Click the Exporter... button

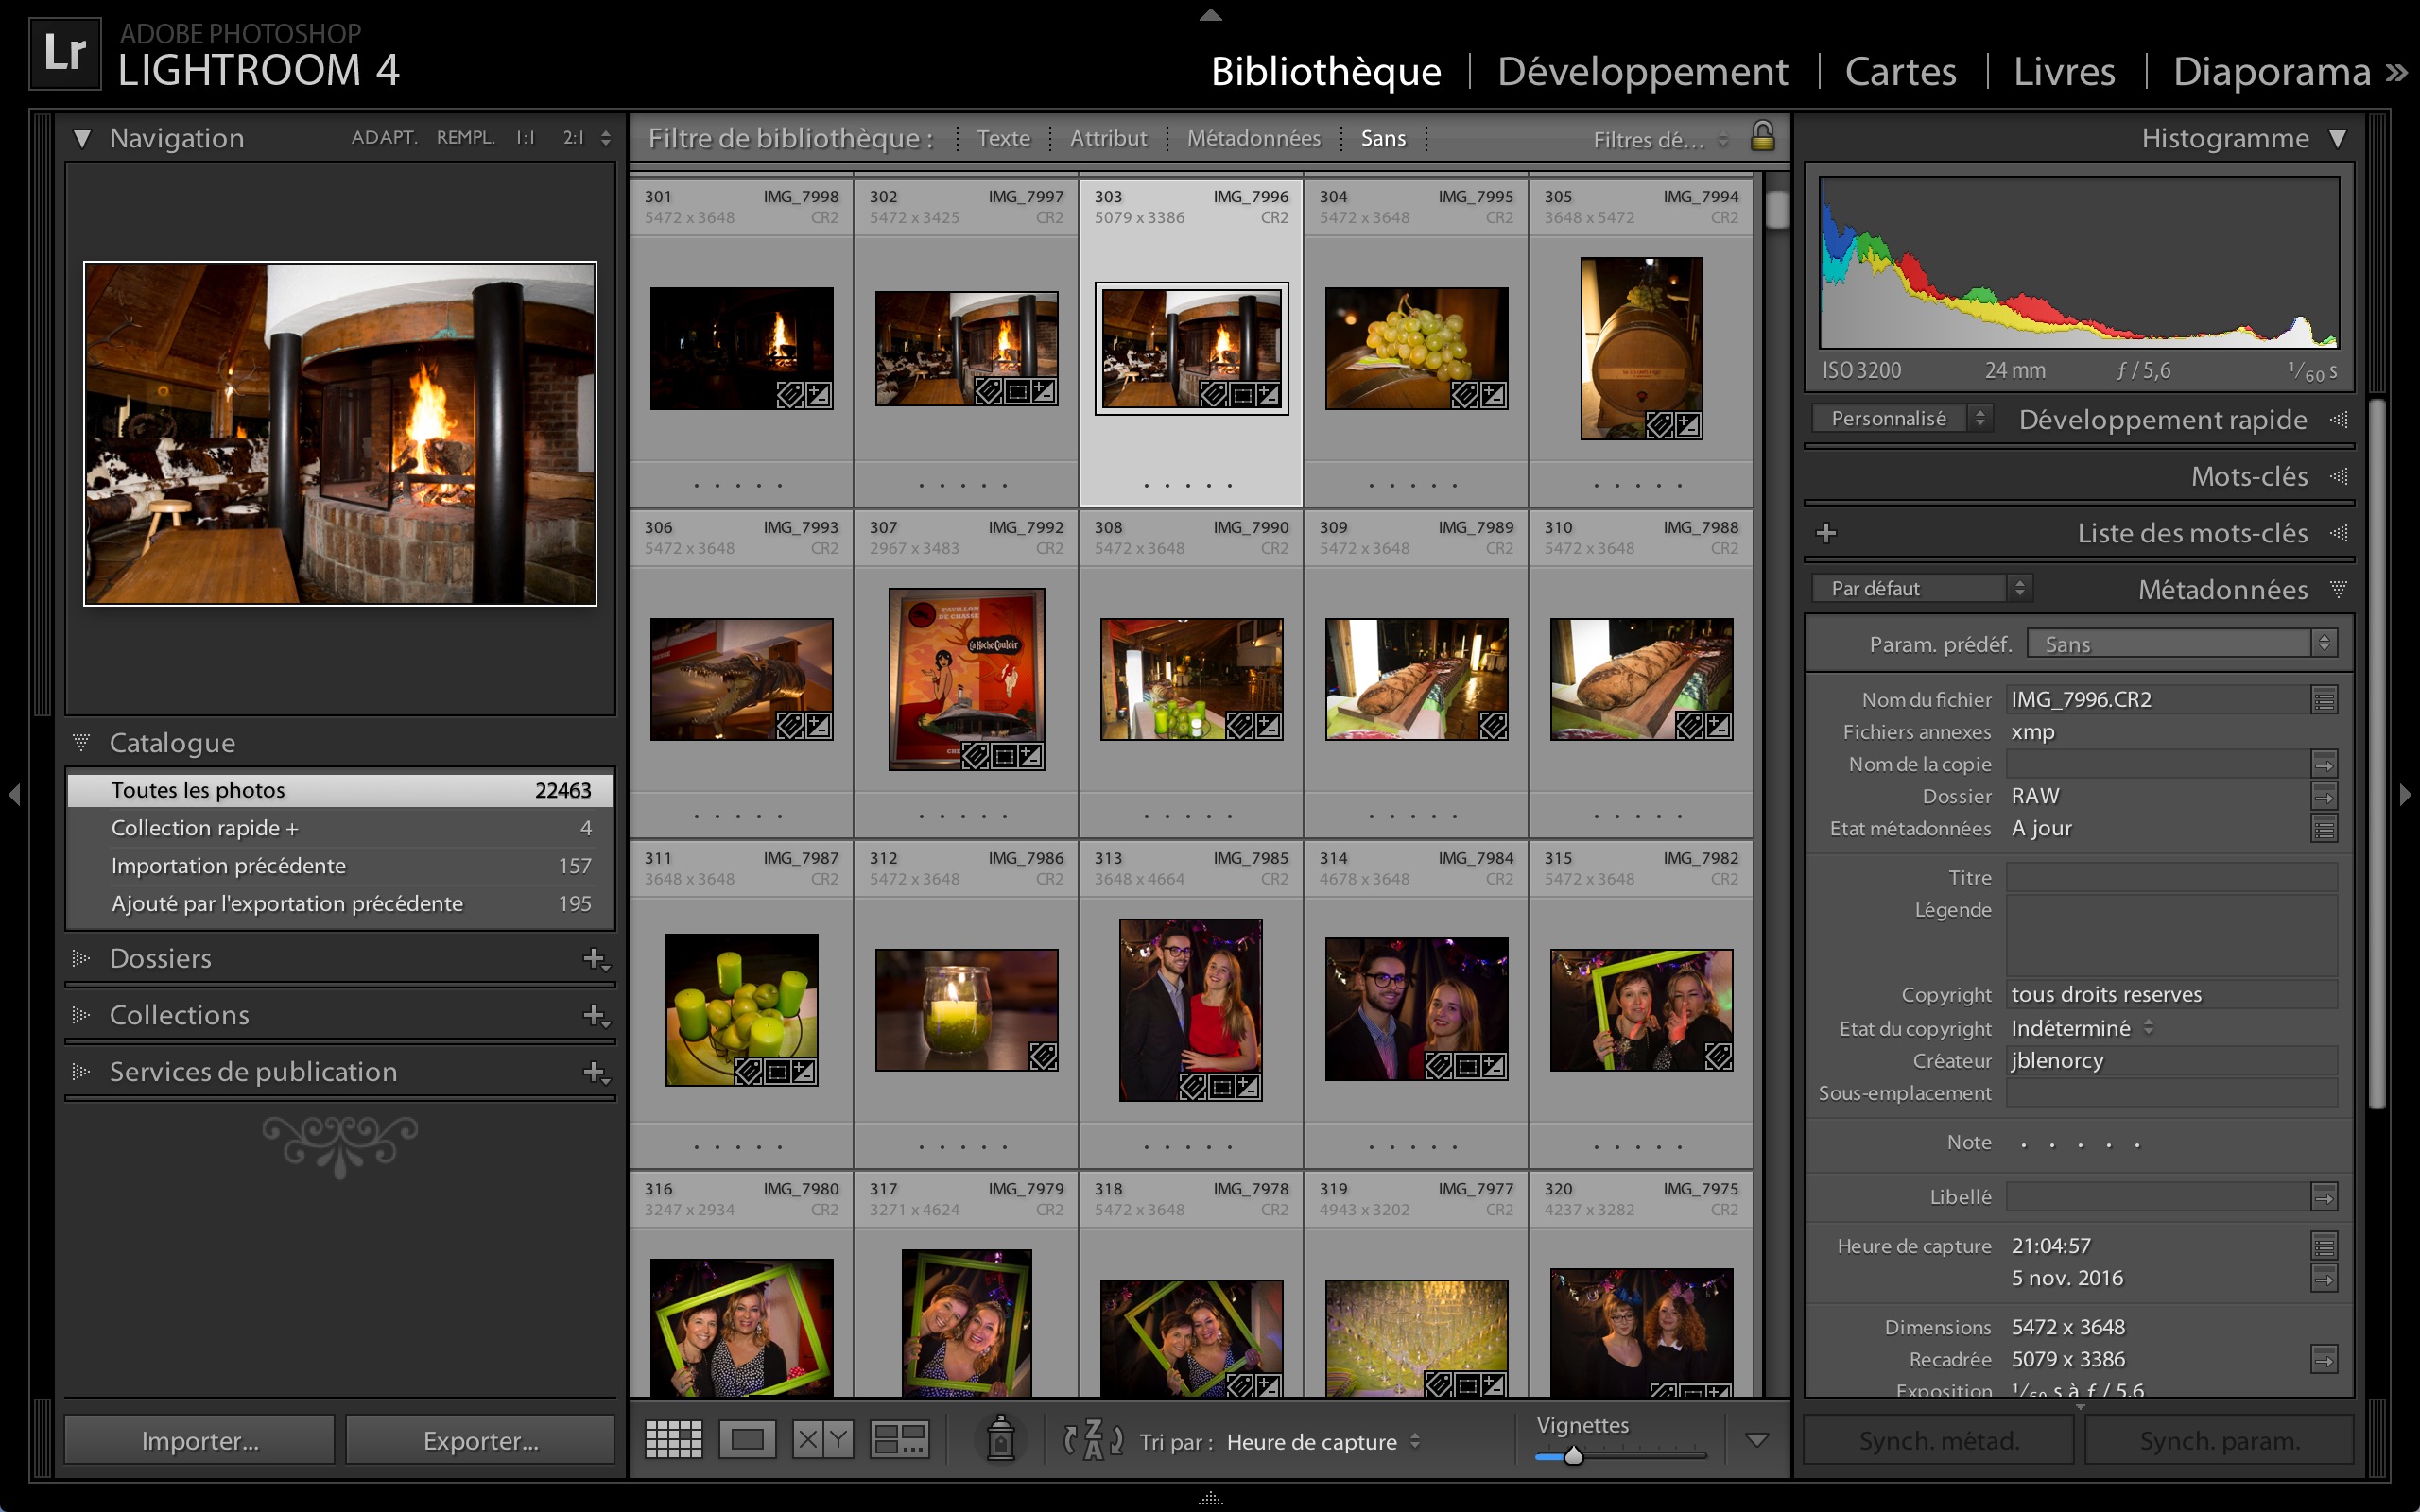pyautogui.click(x=481, y=1440)
